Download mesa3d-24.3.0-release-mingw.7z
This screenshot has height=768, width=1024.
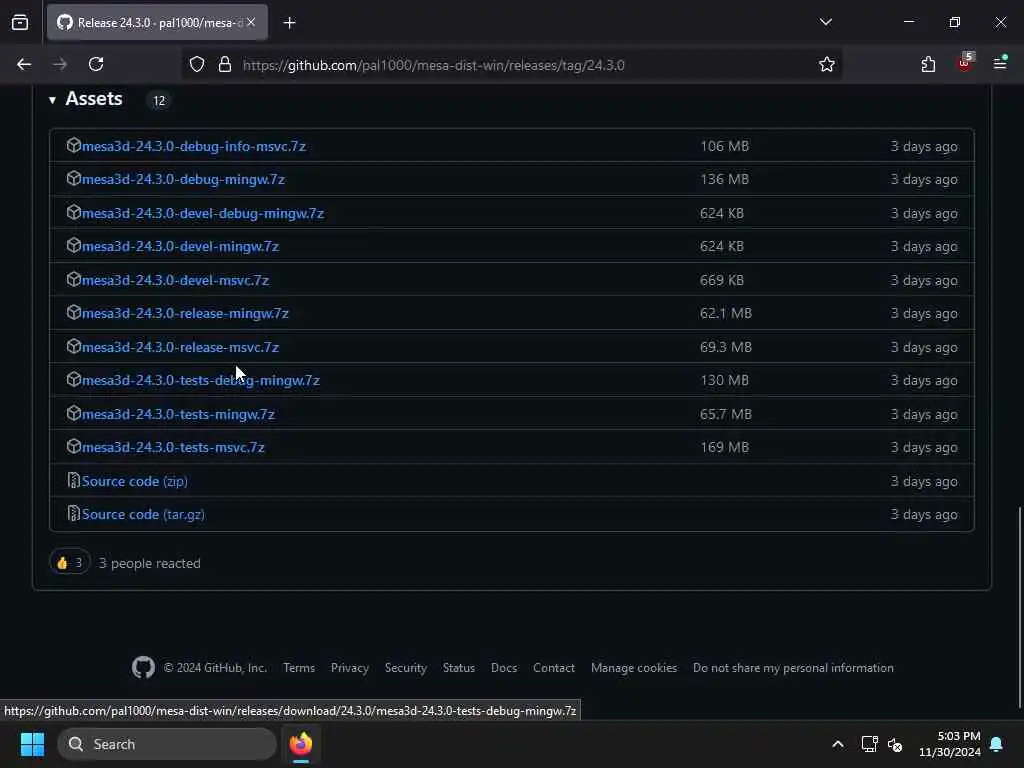185,313
